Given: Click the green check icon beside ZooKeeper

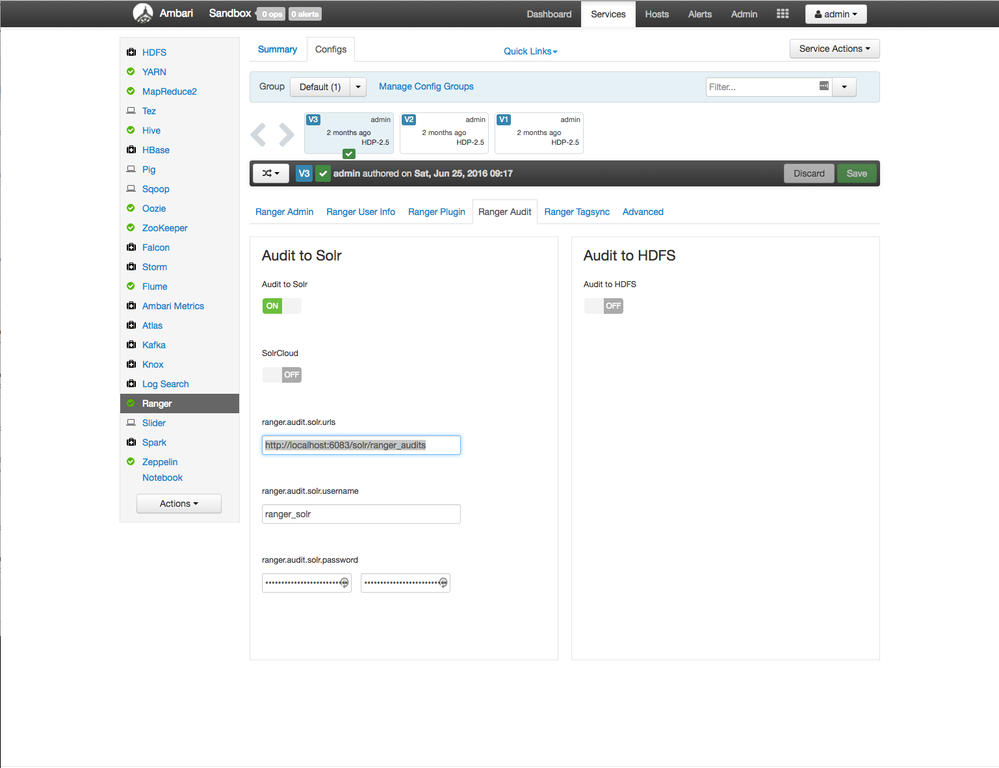Looking at the screenshot, I should click(130, 227).
